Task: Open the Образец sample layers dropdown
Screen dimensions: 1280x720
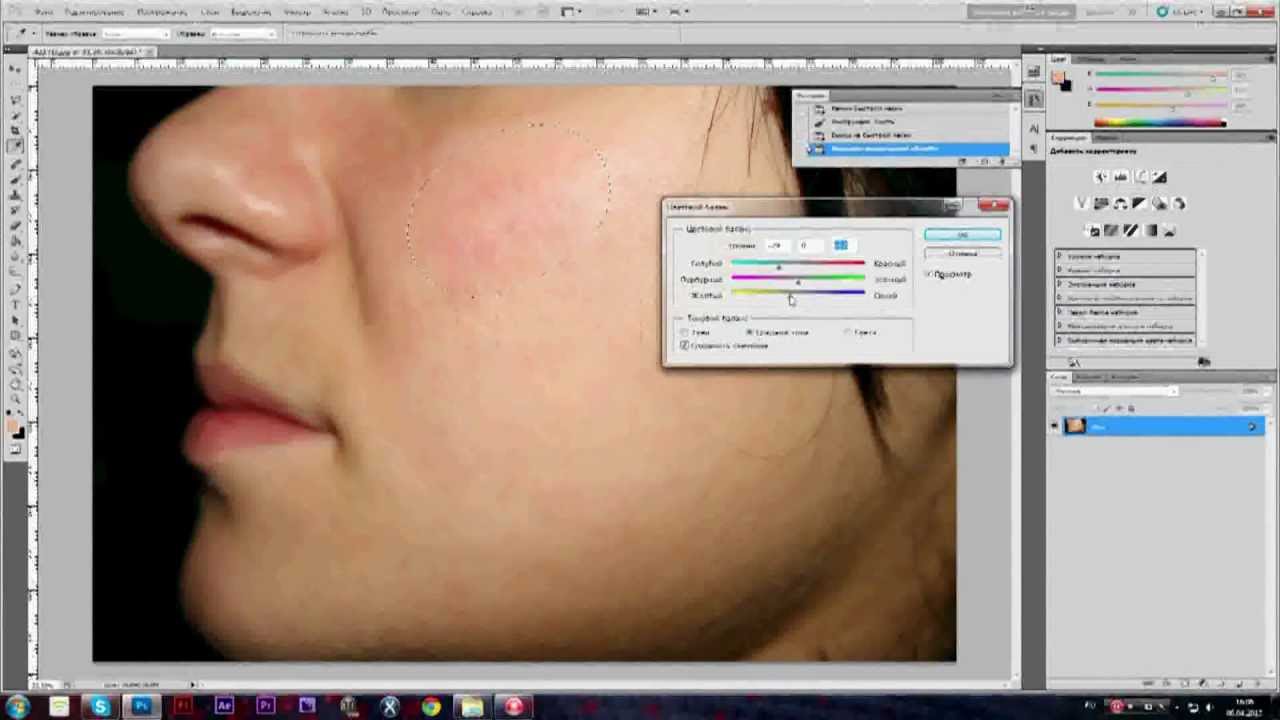Action: click(242, 34)
